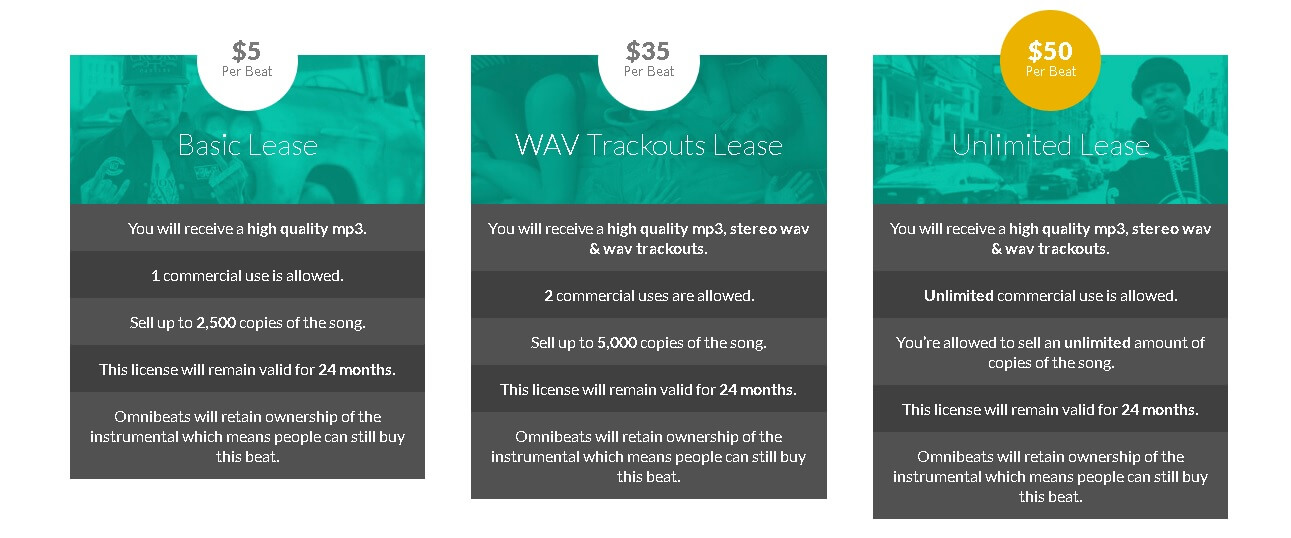Screen dimensions: 1291x538
Task: Select the Unlimited Lease heading
Action: (1050, 146)
